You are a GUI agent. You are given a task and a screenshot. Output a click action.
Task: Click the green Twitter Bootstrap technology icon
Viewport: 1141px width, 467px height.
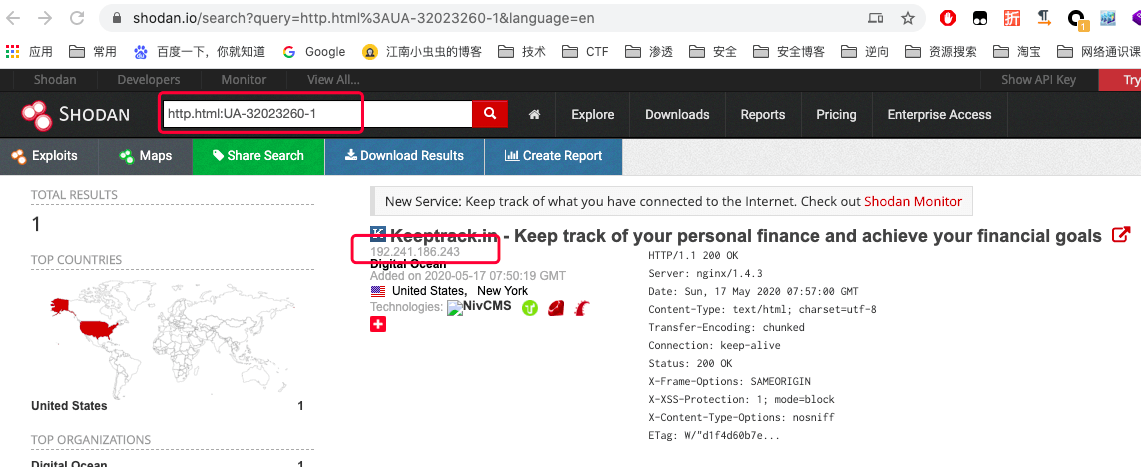tap(529, 308)
